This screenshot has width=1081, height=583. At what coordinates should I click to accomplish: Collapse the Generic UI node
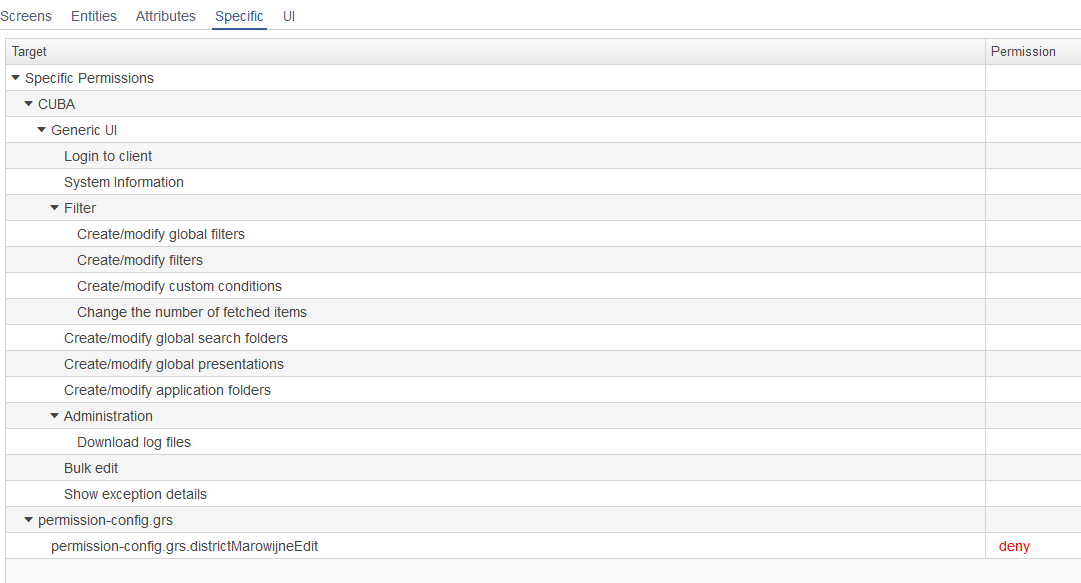pos(41,130)
